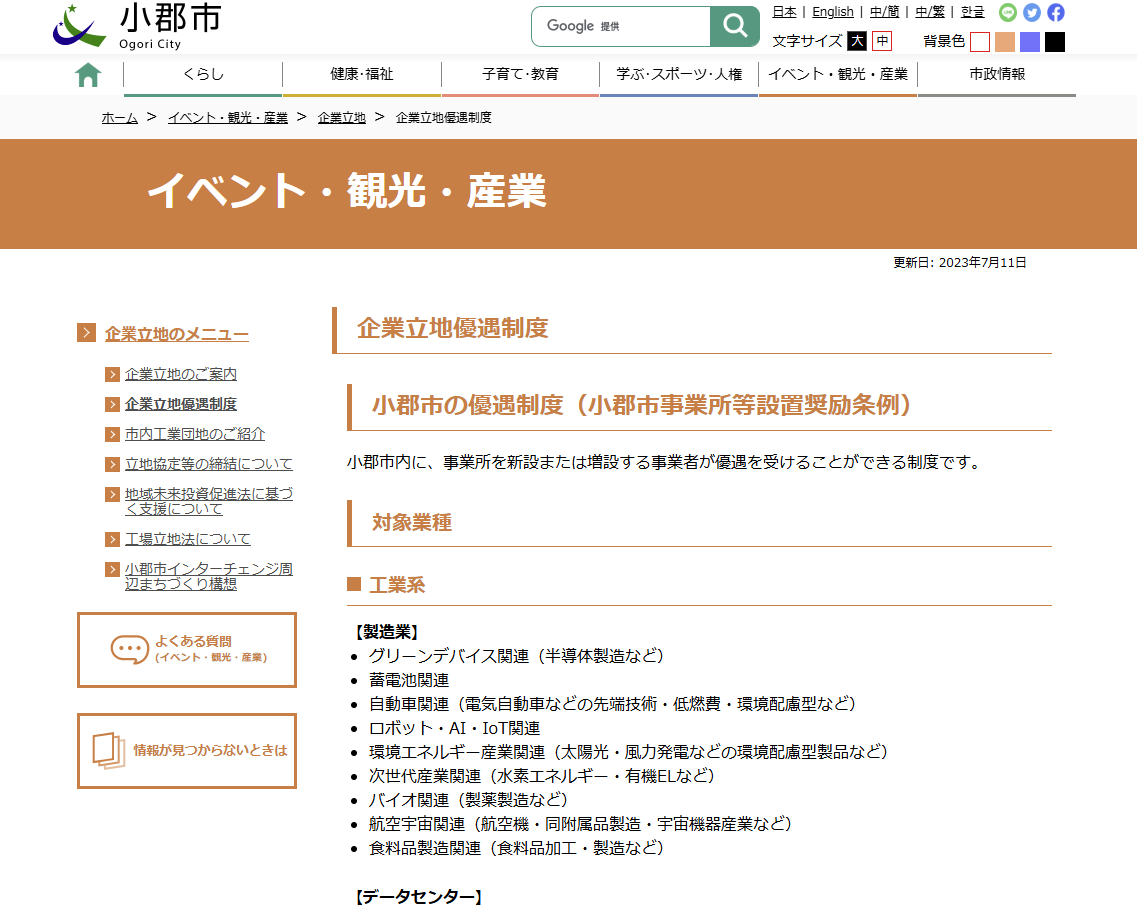The width and height of the screenshot is (1137, 906).
Task: Open the 学ぶ・スポーツ・人権 menu
Action: click(x=679, y=75)
